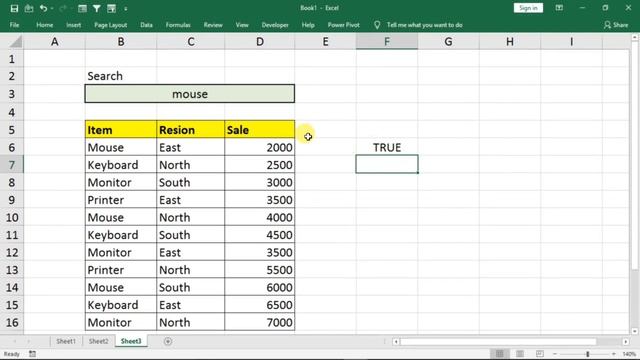Viewport: 640px width, 360px height.
Task: Select the cell containing 2000
Action: point(260,147)
